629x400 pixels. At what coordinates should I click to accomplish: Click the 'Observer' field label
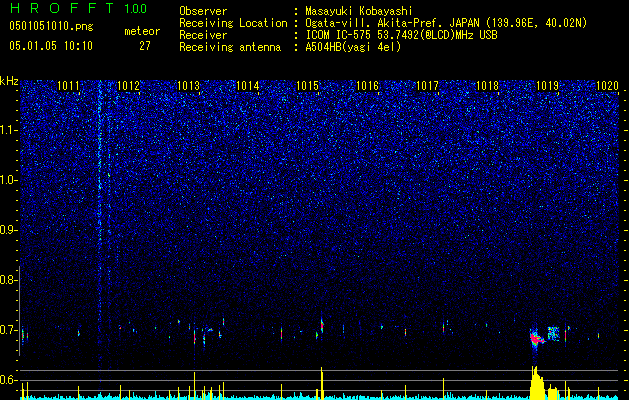tap(203, 11)
